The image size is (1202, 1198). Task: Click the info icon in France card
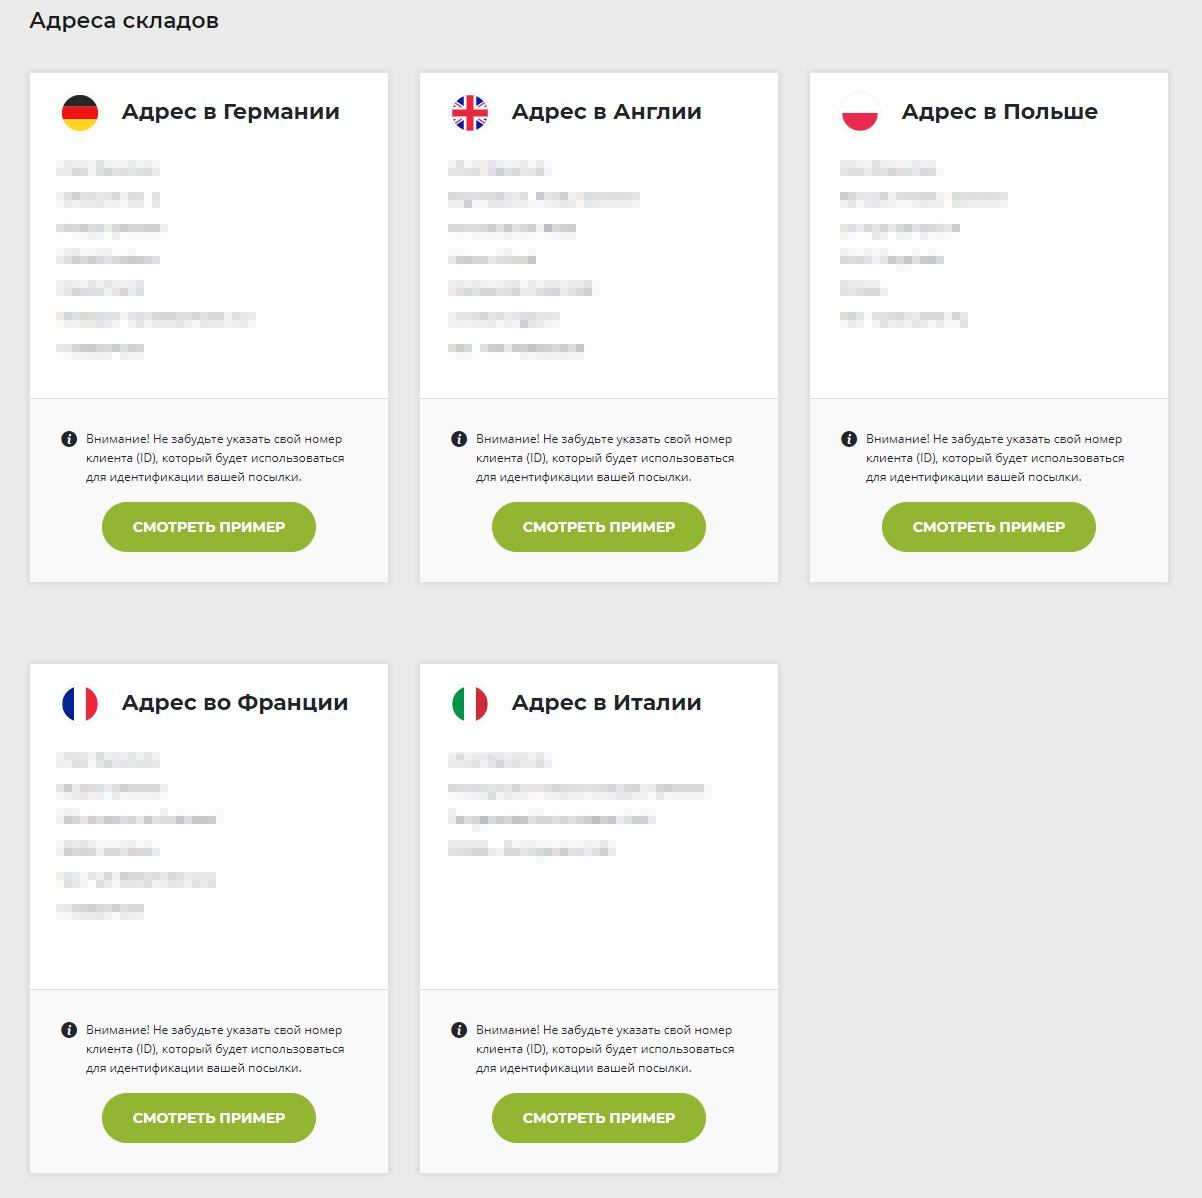(x=69, y=1030)
